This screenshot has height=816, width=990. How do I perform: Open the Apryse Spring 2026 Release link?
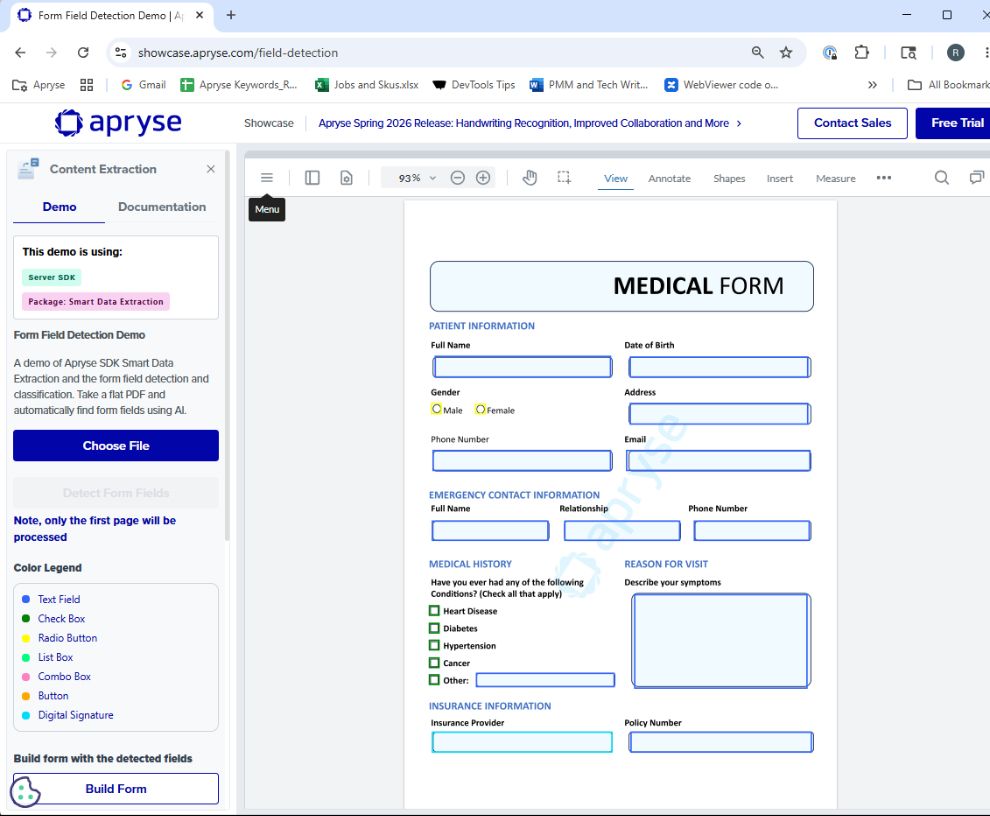[523, 123]
